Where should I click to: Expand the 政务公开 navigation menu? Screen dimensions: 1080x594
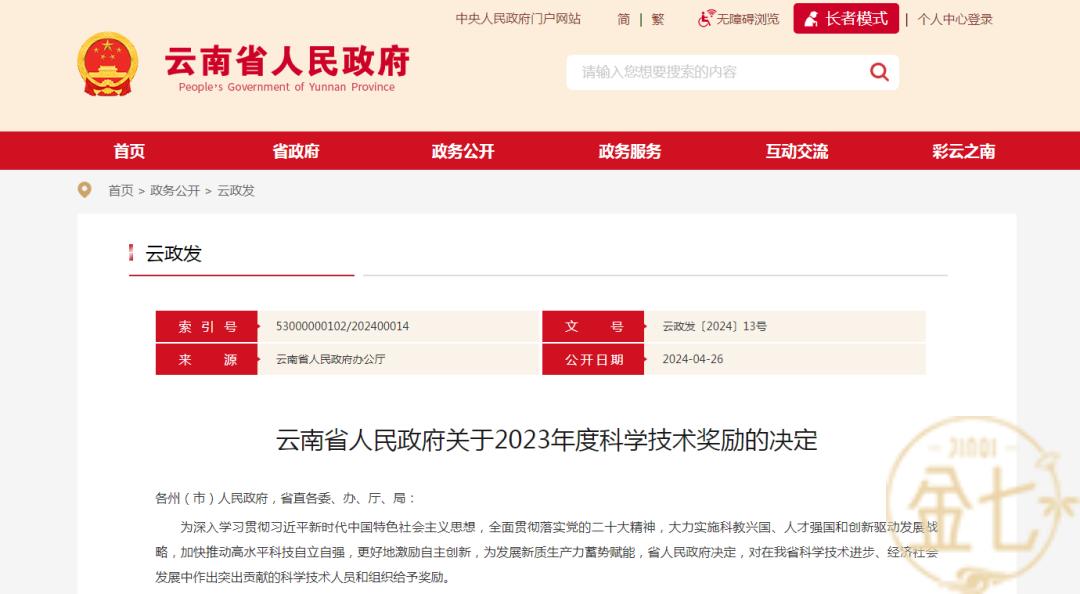(463, 151)
